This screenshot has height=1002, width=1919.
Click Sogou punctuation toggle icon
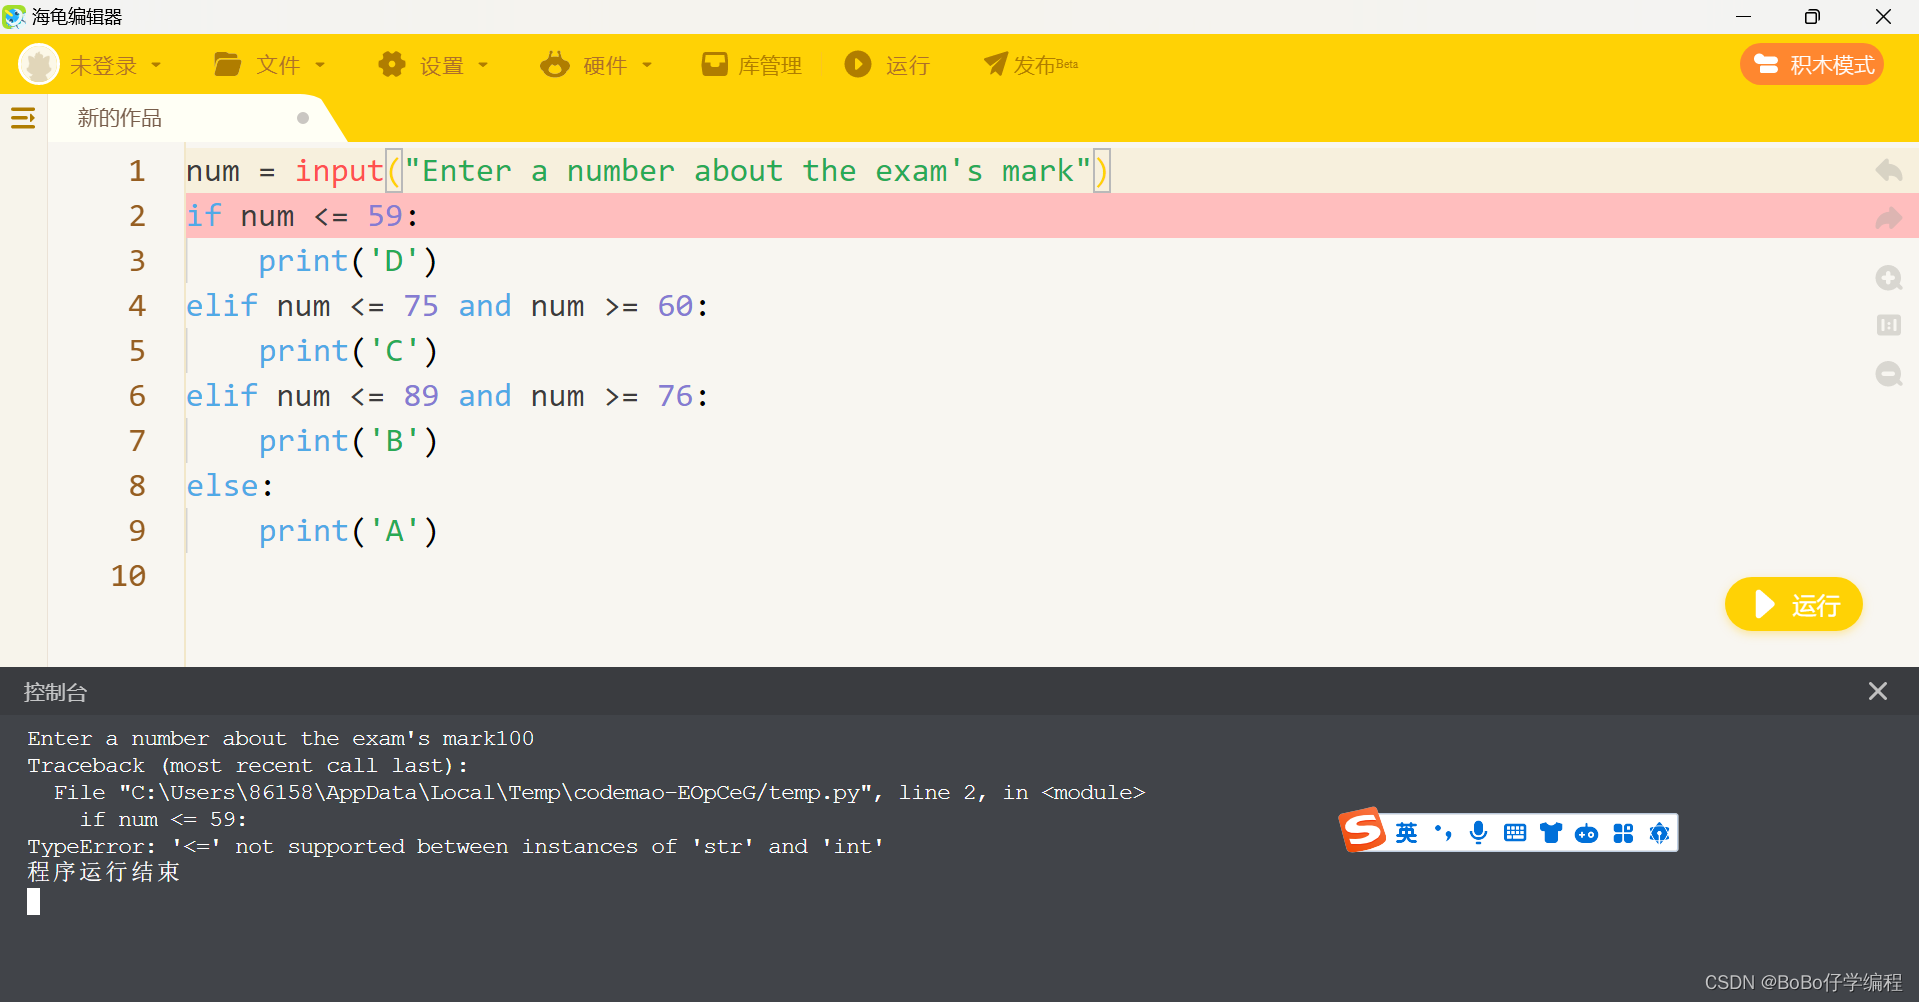pyautogui.click(x=1442, y=833)
